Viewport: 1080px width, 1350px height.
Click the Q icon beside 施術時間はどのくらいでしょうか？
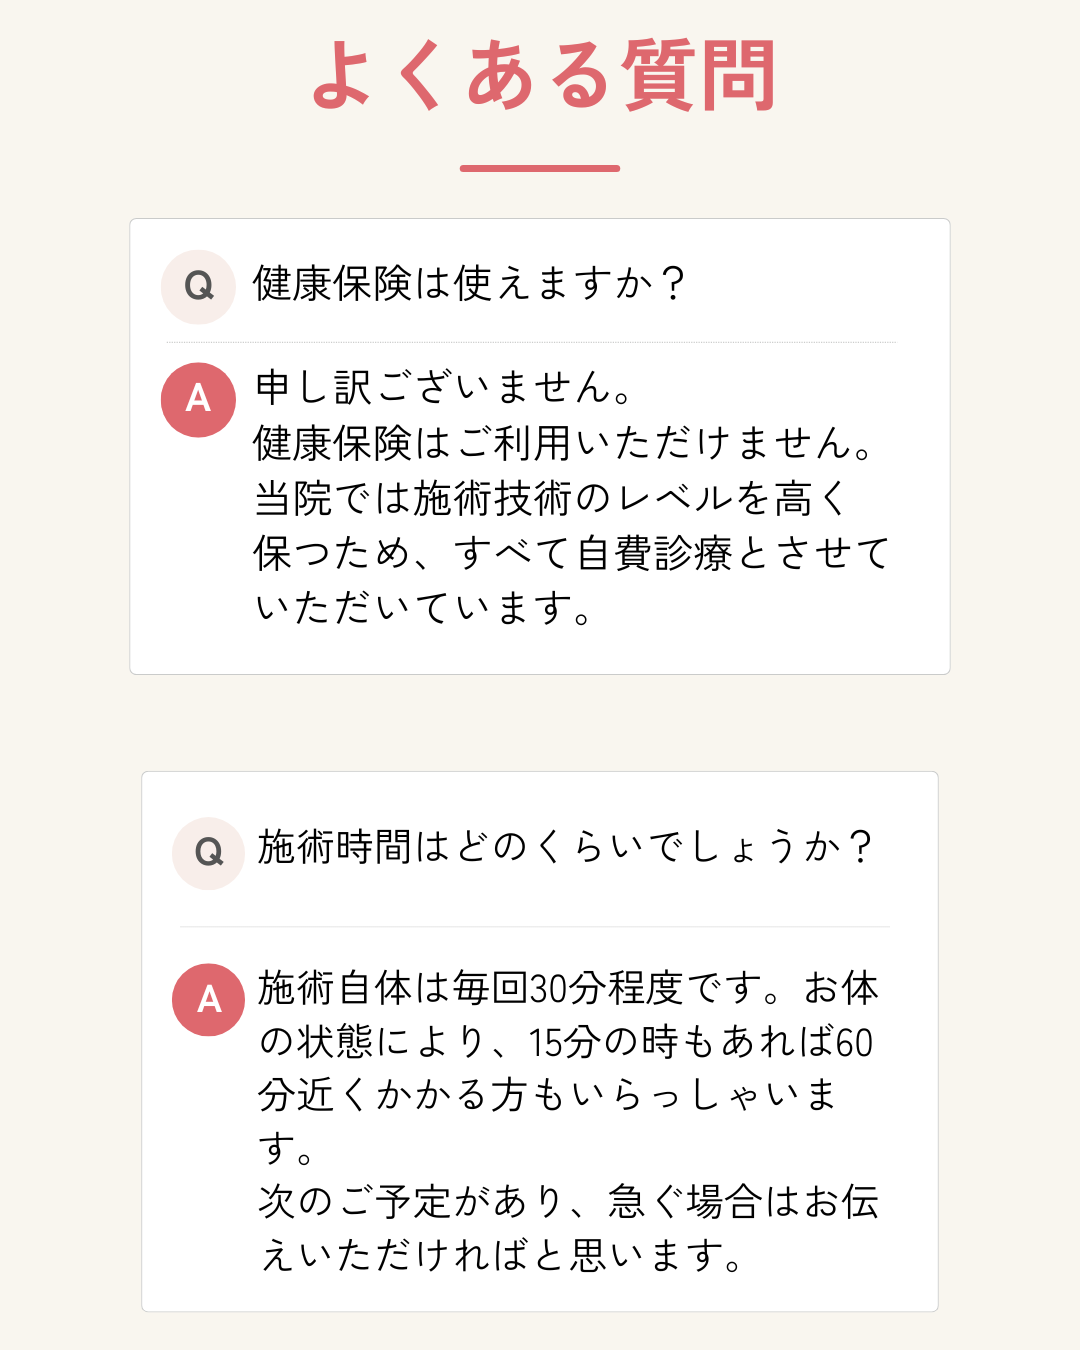point(208,853)
